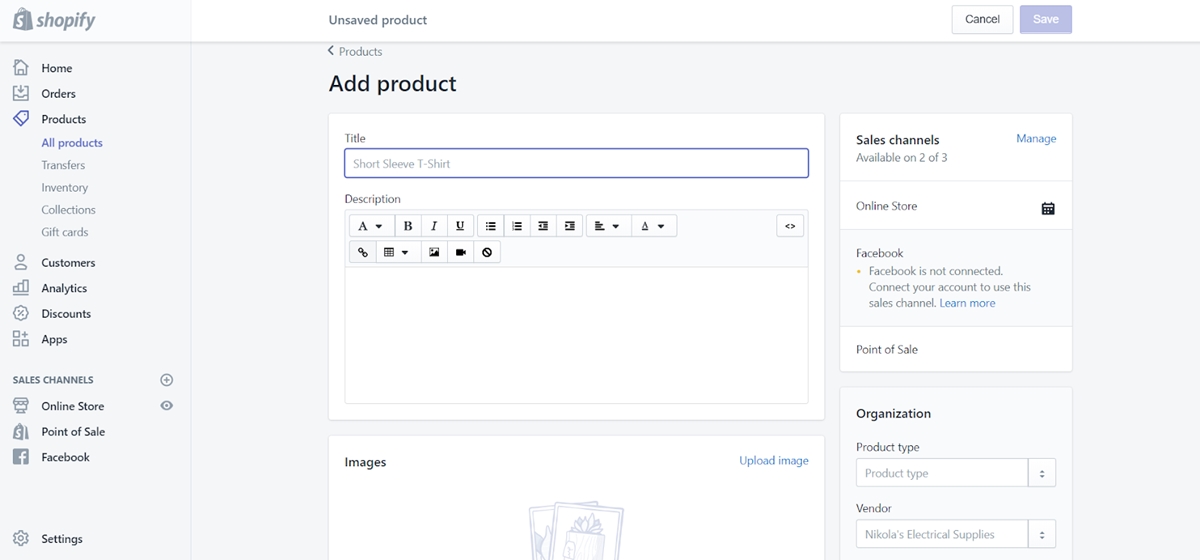Open the text color dropdown
This screenshot has width=1200, height=560.
coord(654,226)
